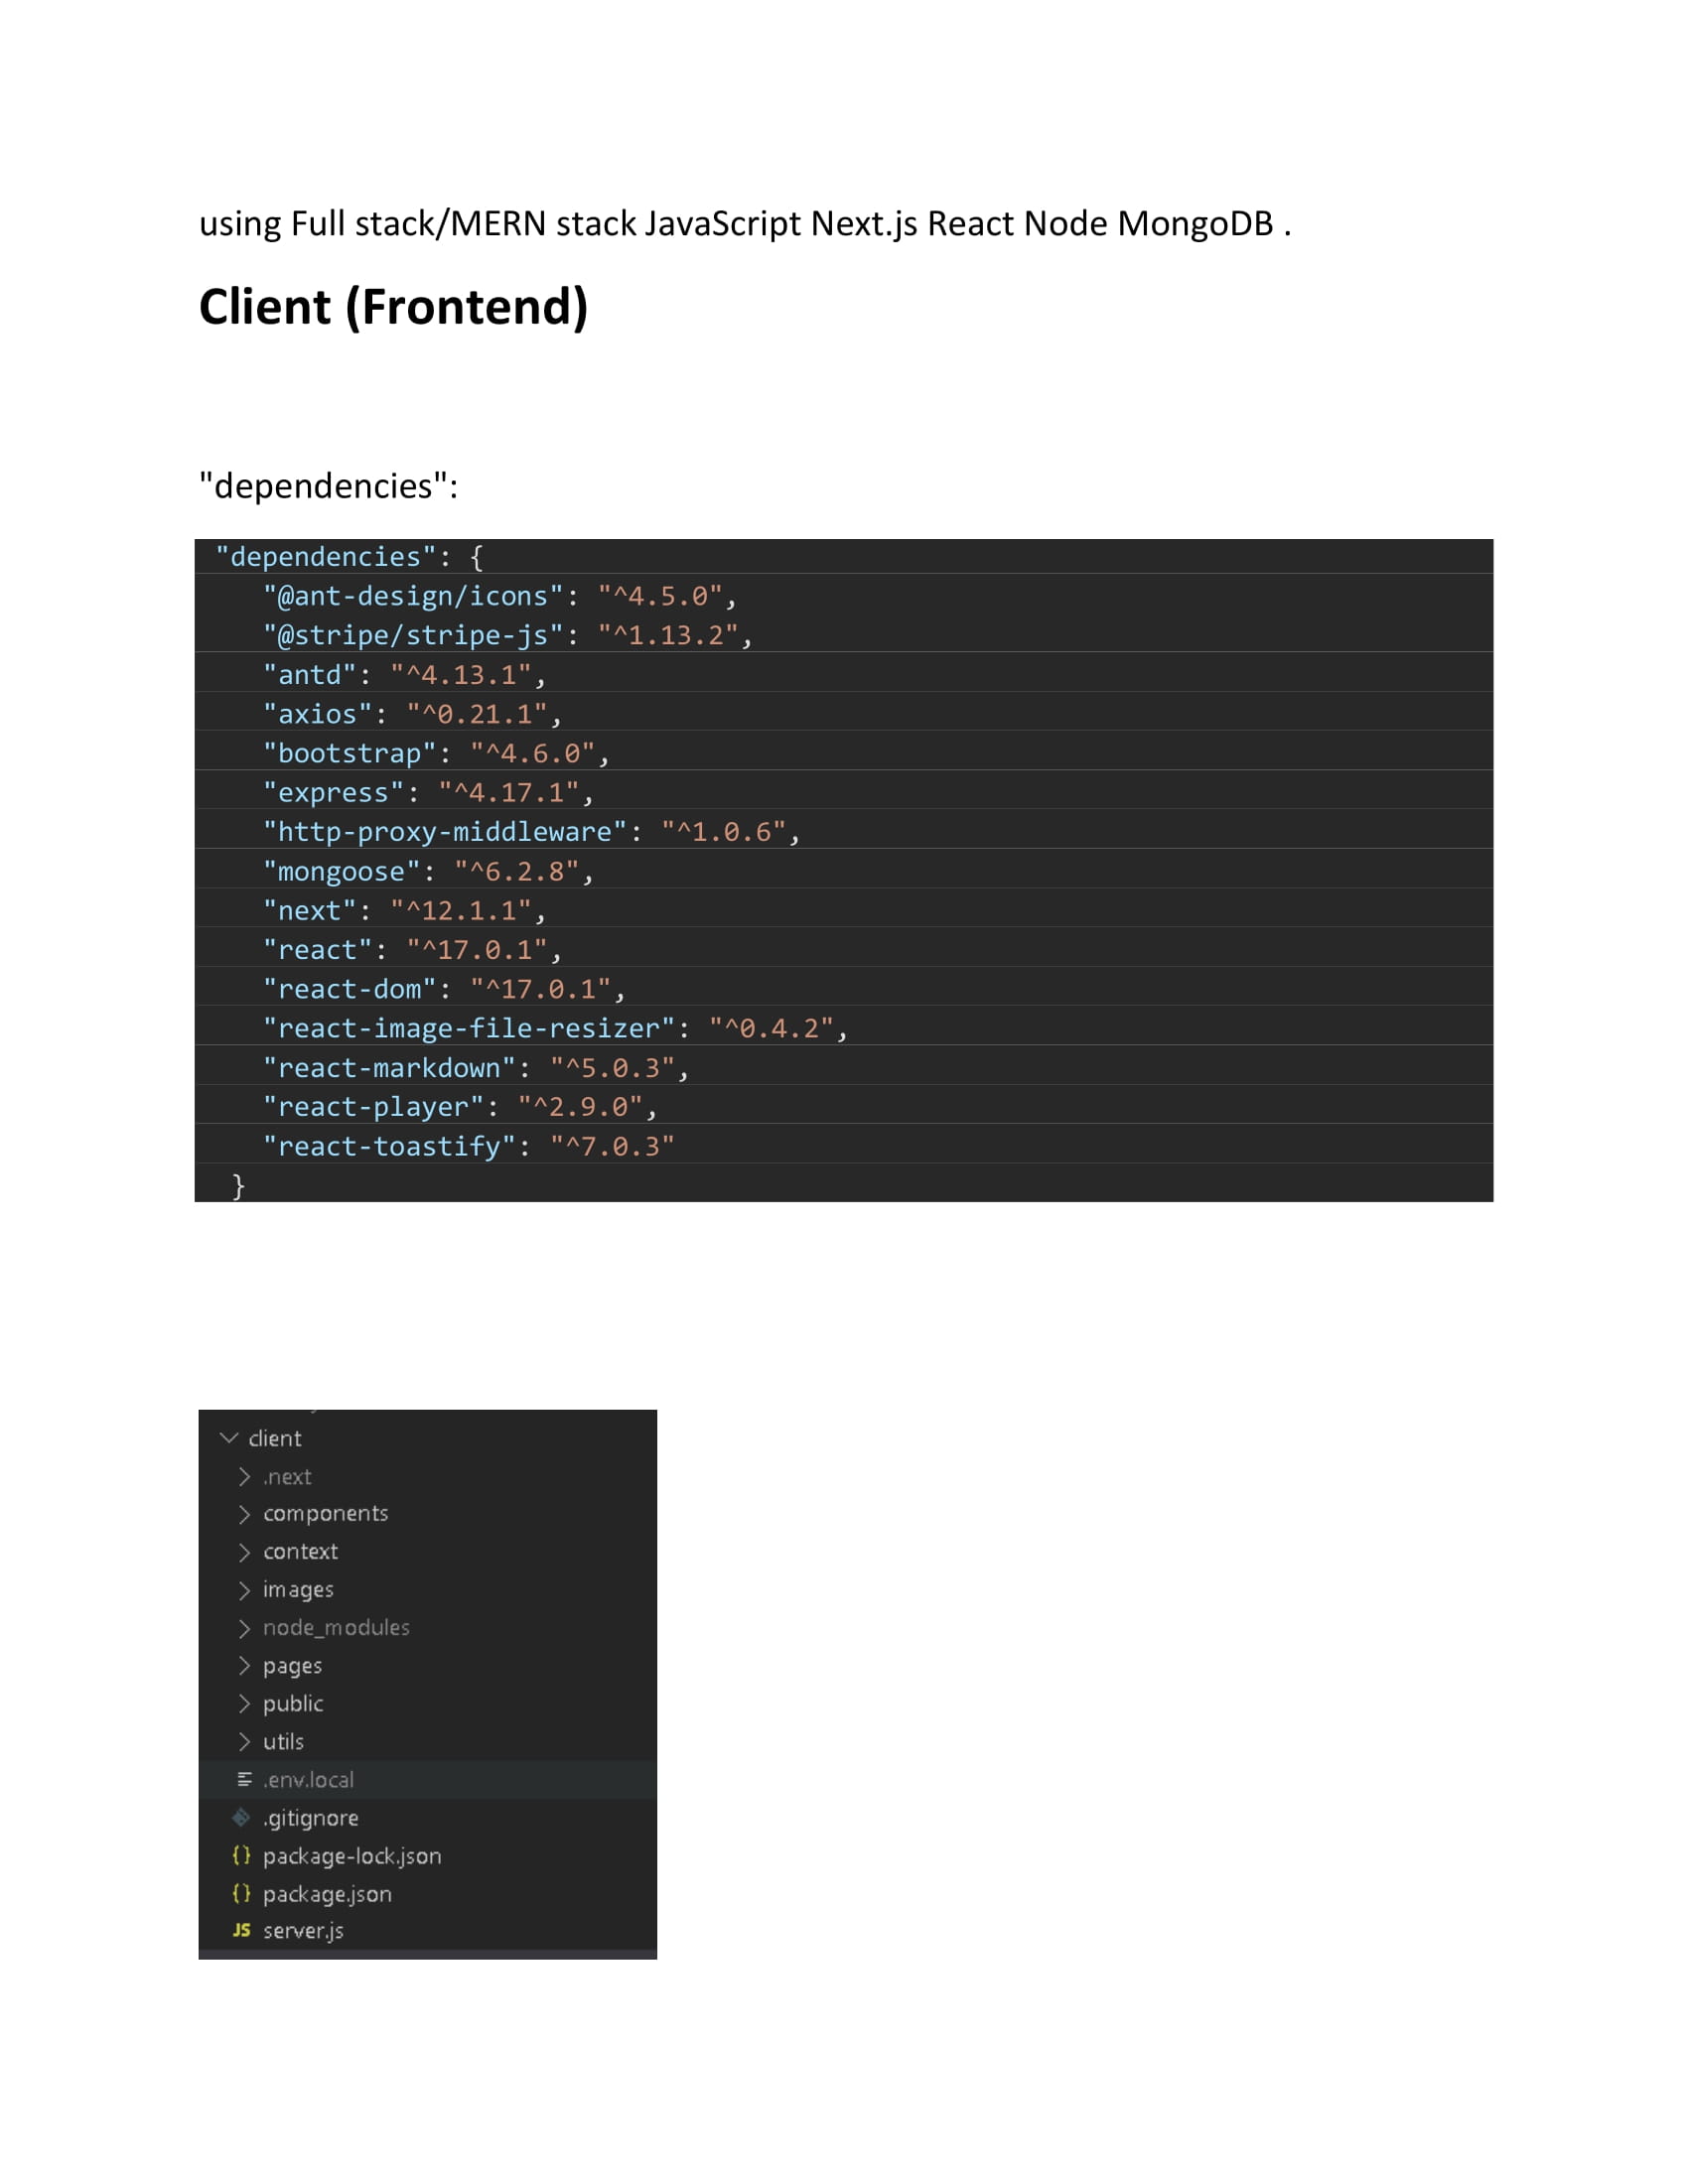Select the utils folder entry
1688x2184 pixels.
pyautogui.click(x=283, y=1741)
